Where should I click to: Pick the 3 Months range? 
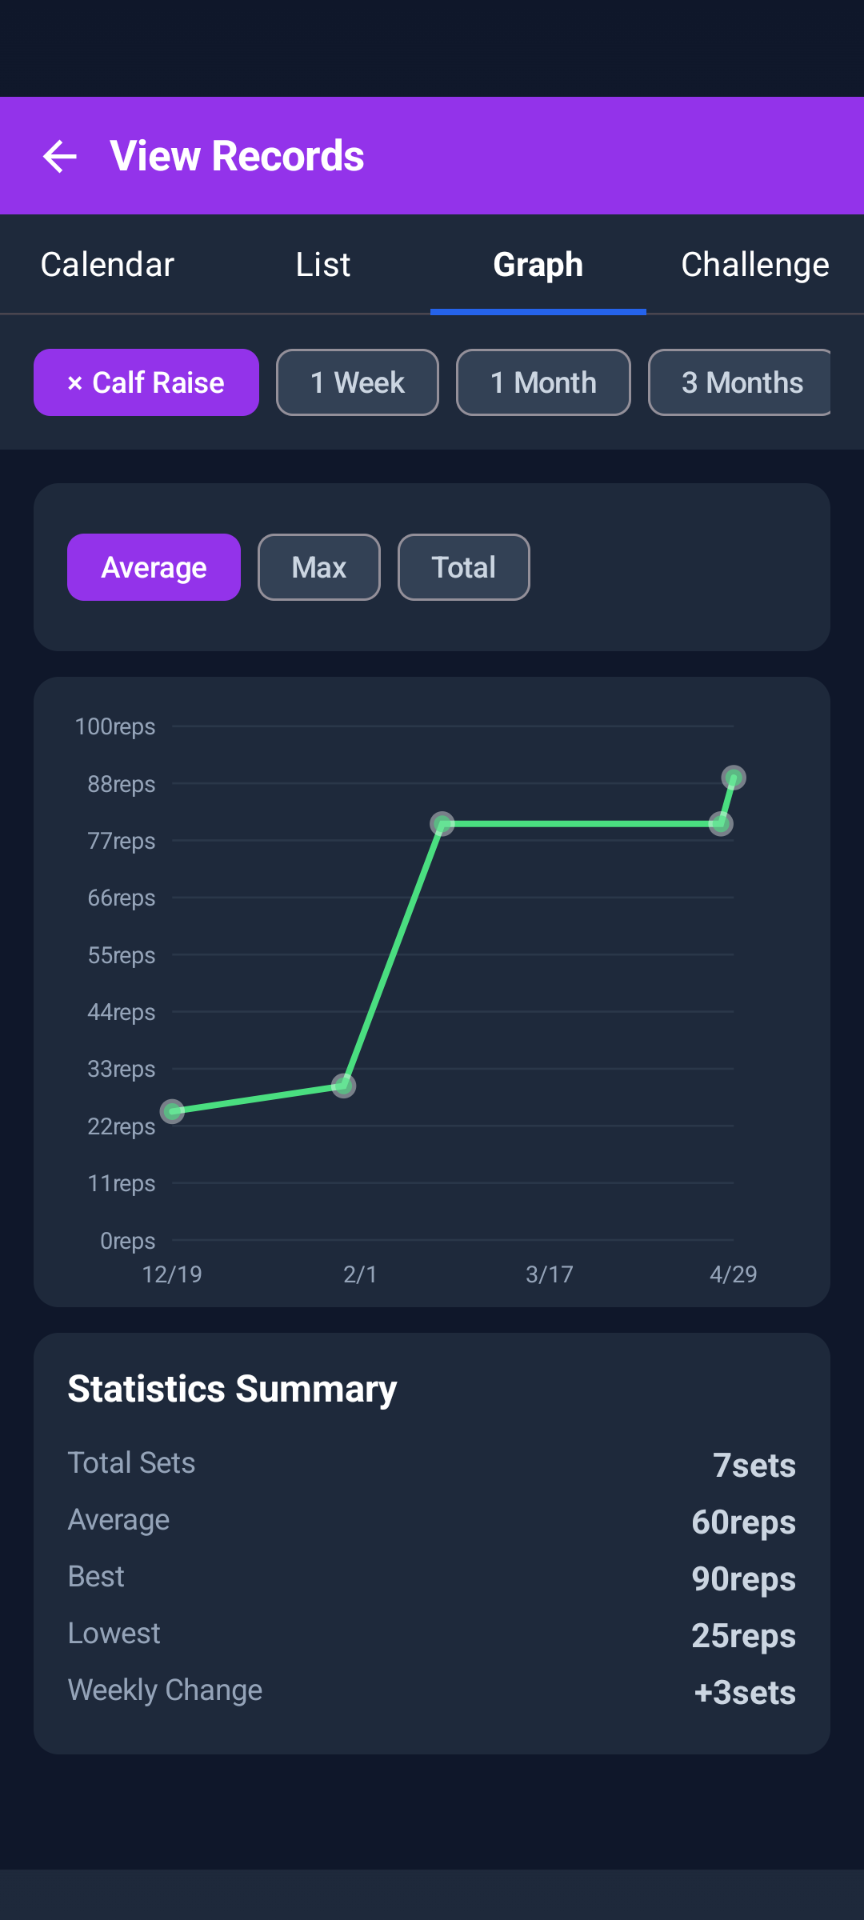(x=741, y=382)
